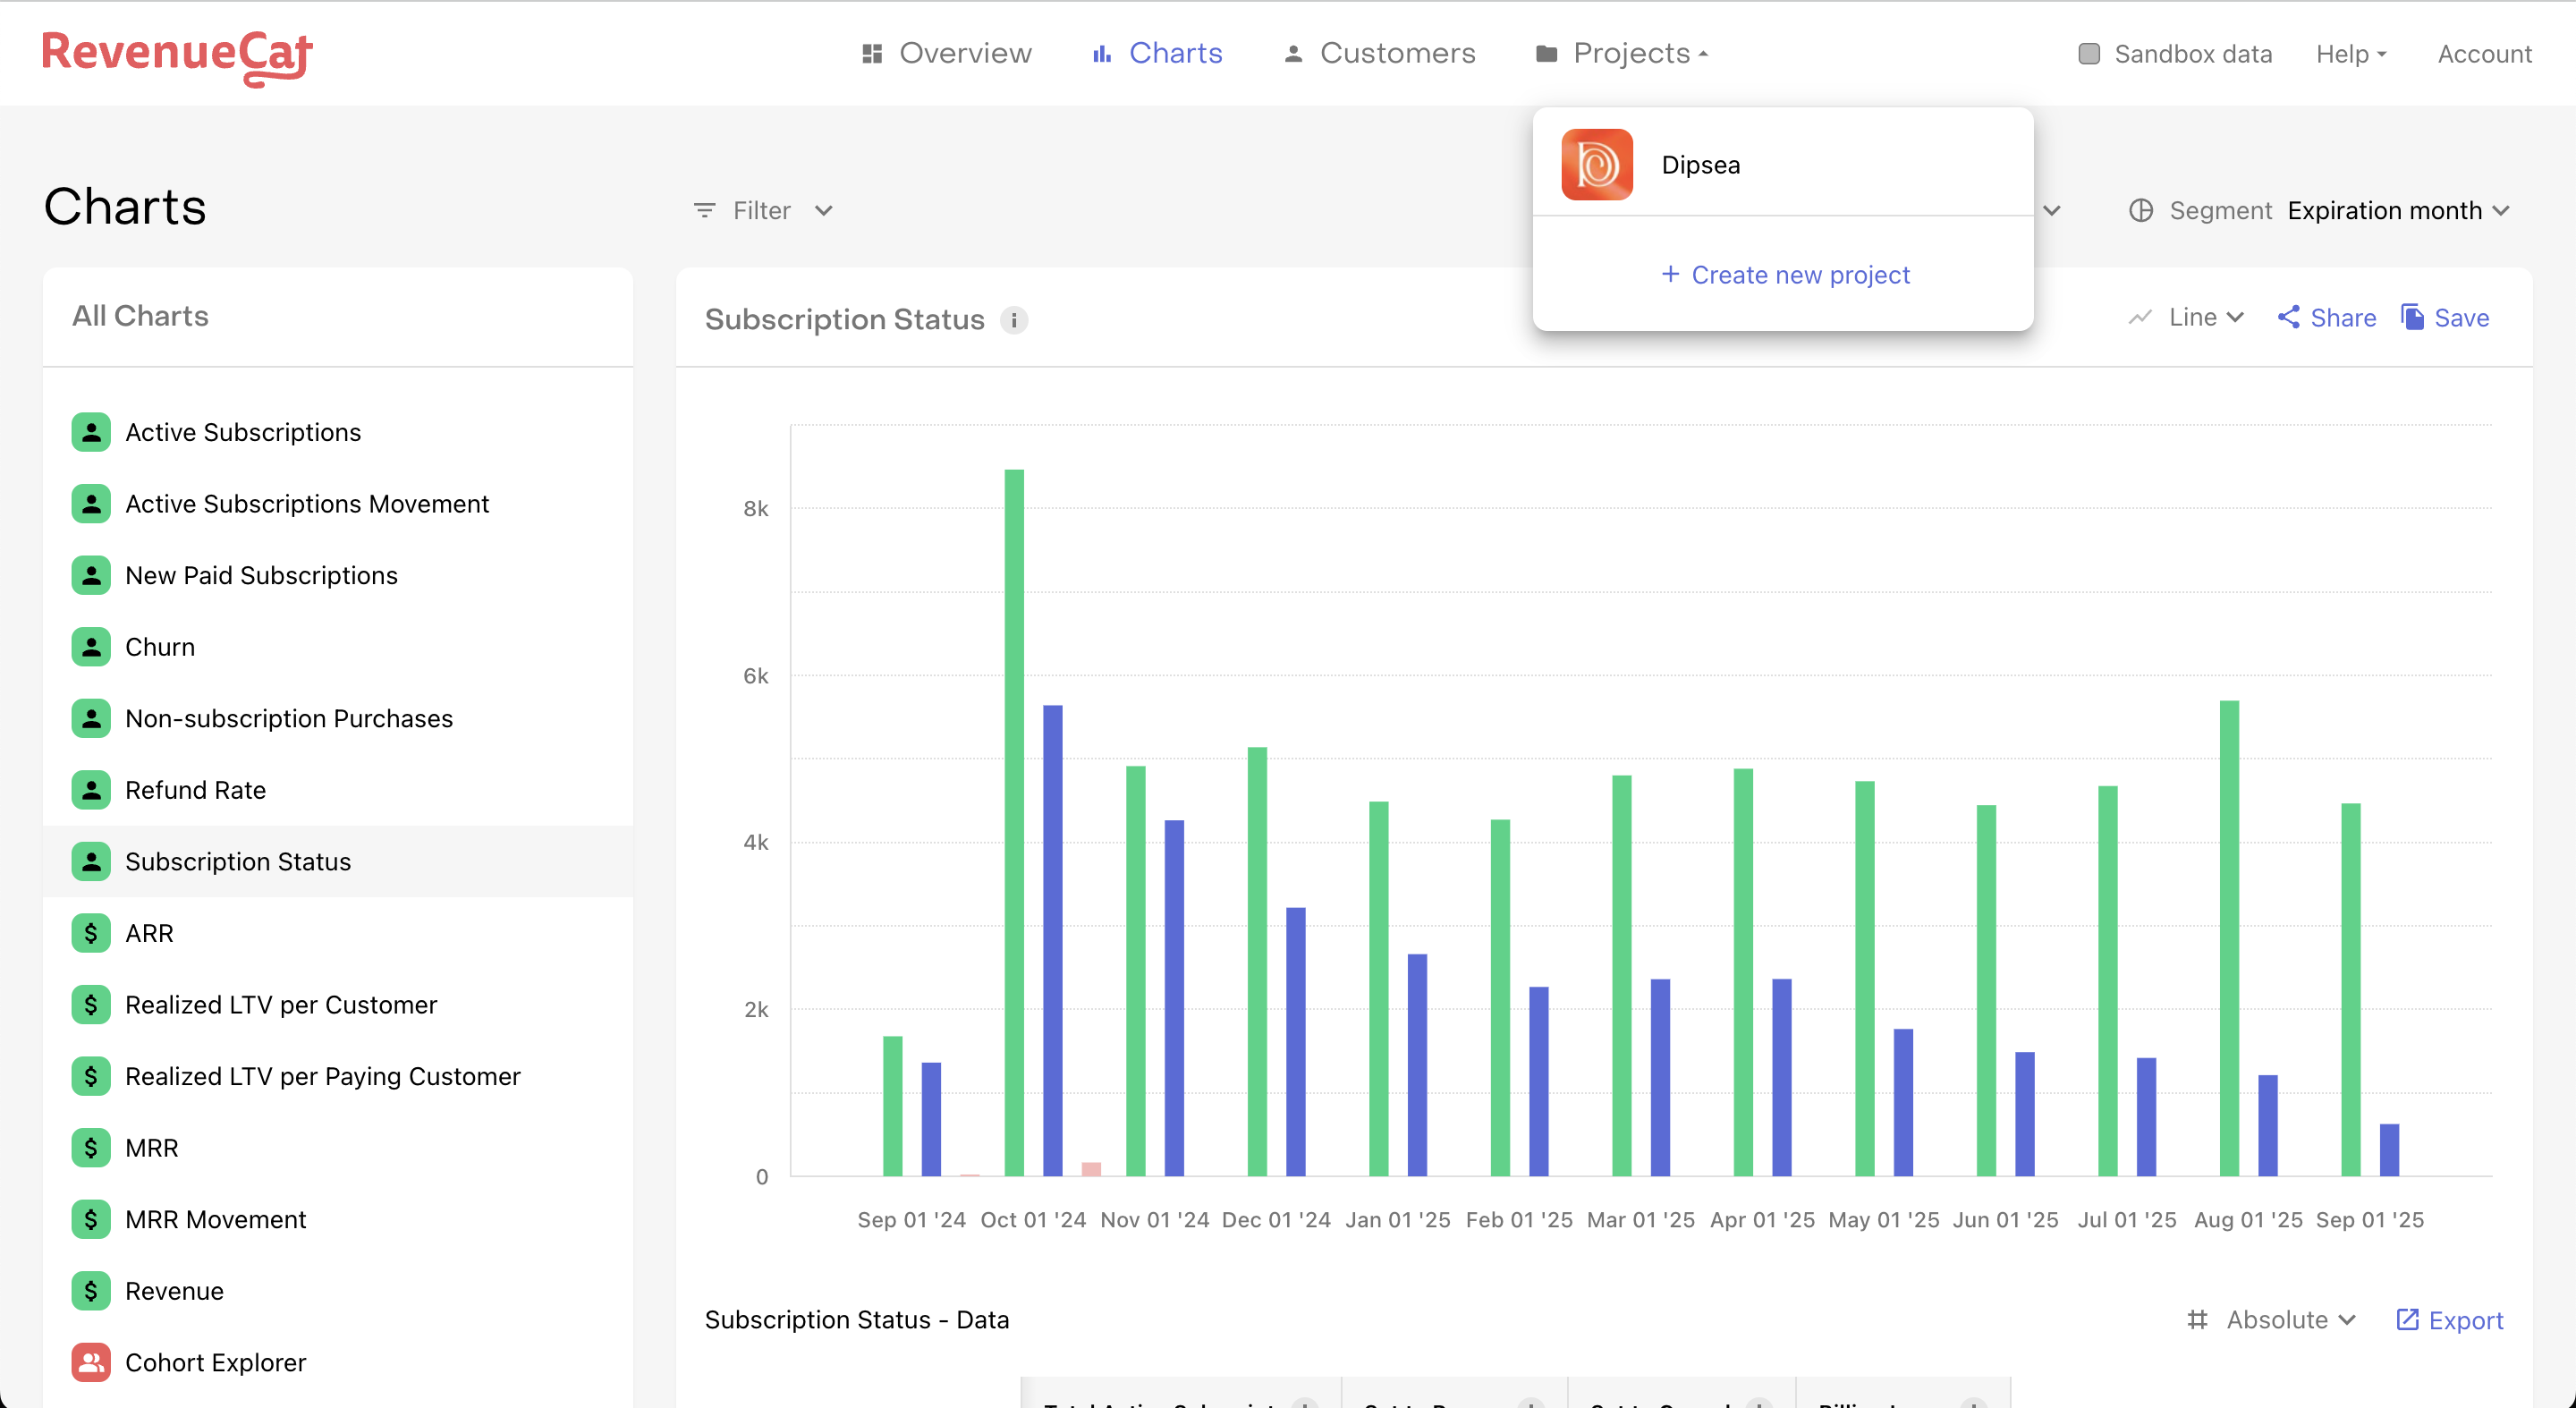2576x1408 pixels.
Task: Click the tallest green Oct 01 '24 bar
Action: pyautogui.click(x=1014, y=820)
